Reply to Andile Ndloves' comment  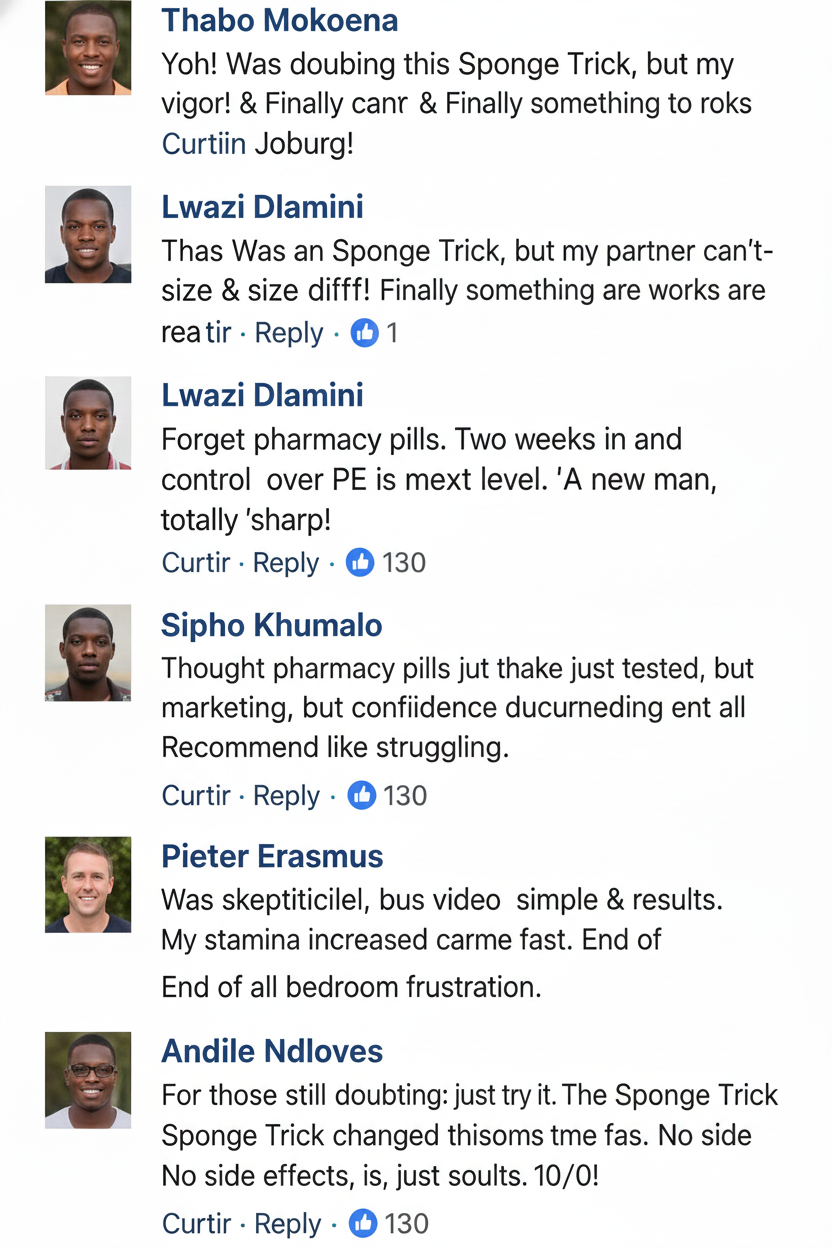(x=288, y=1223)
